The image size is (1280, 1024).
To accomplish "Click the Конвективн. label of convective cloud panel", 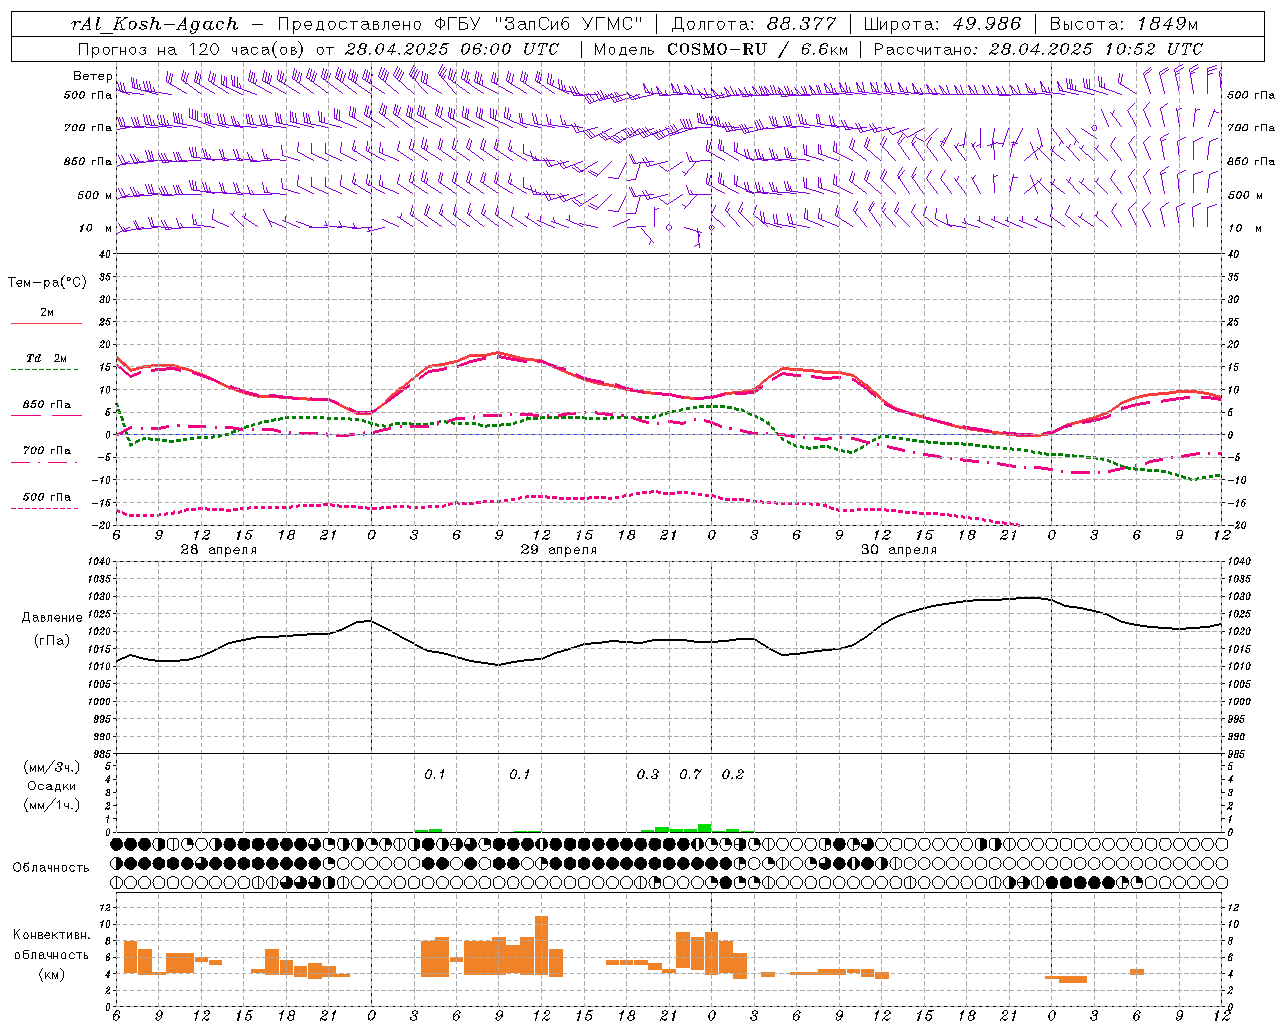I will point(52,935).
